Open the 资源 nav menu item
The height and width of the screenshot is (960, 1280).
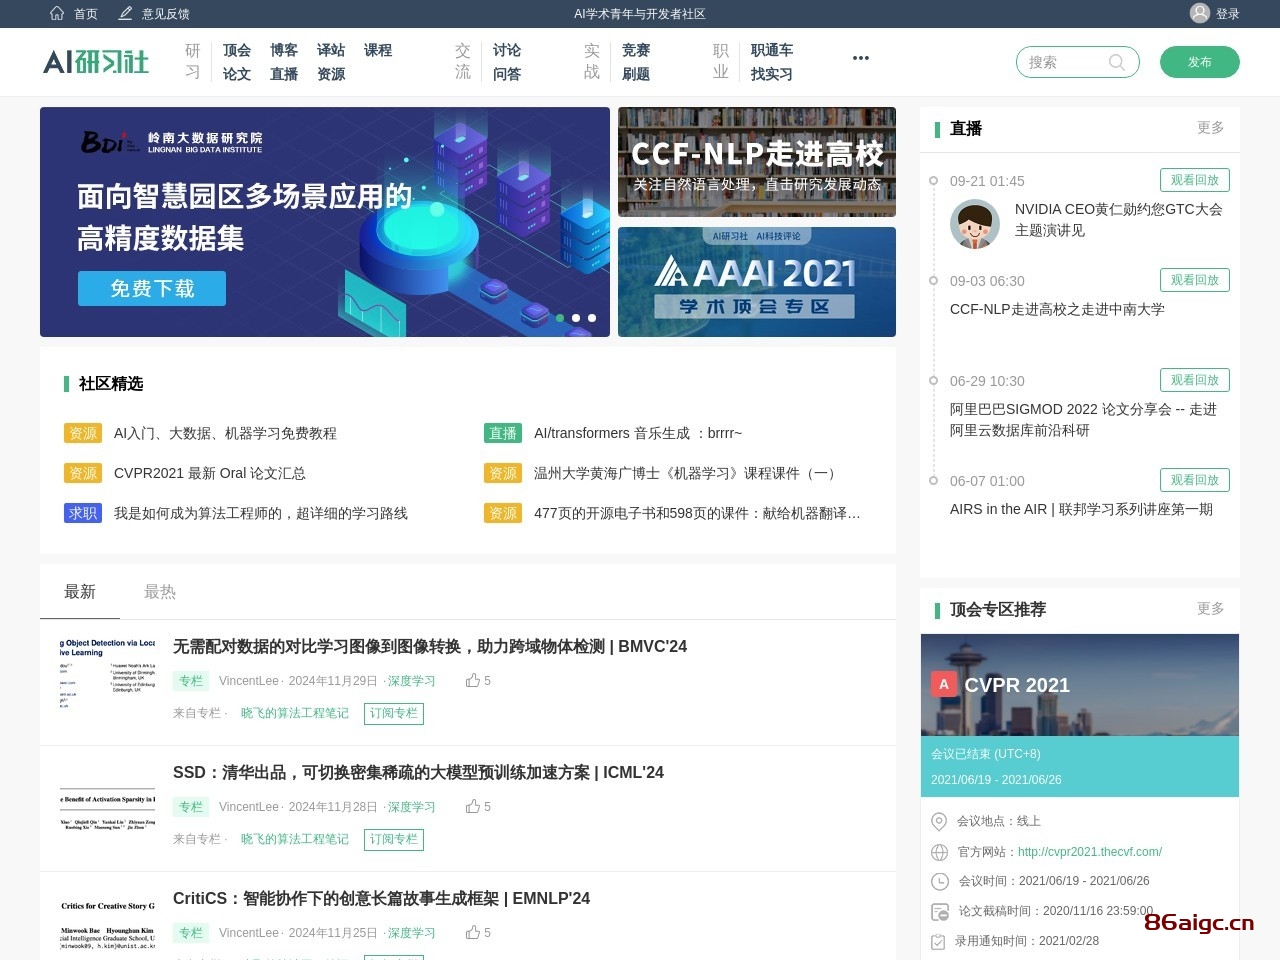pos(331,74)
